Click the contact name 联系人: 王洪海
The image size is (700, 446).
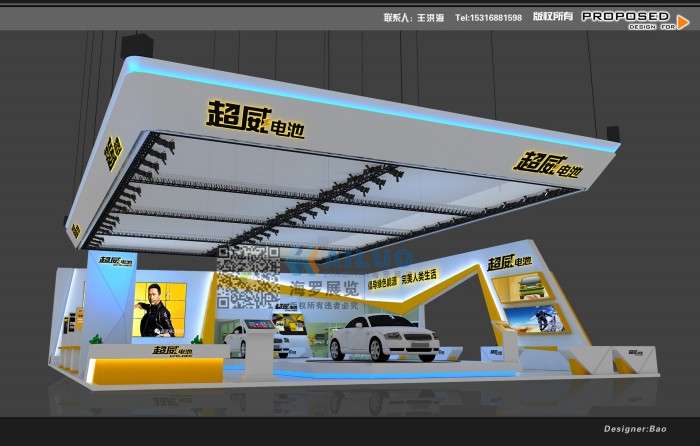[413, 18]
